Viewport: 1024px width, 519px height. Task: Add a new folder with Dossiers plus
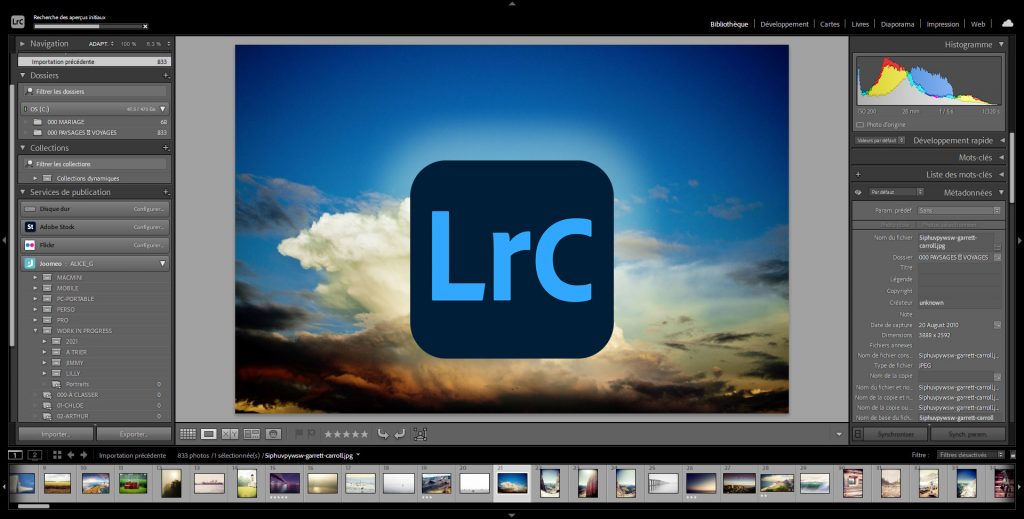click(x=166, y=75)
